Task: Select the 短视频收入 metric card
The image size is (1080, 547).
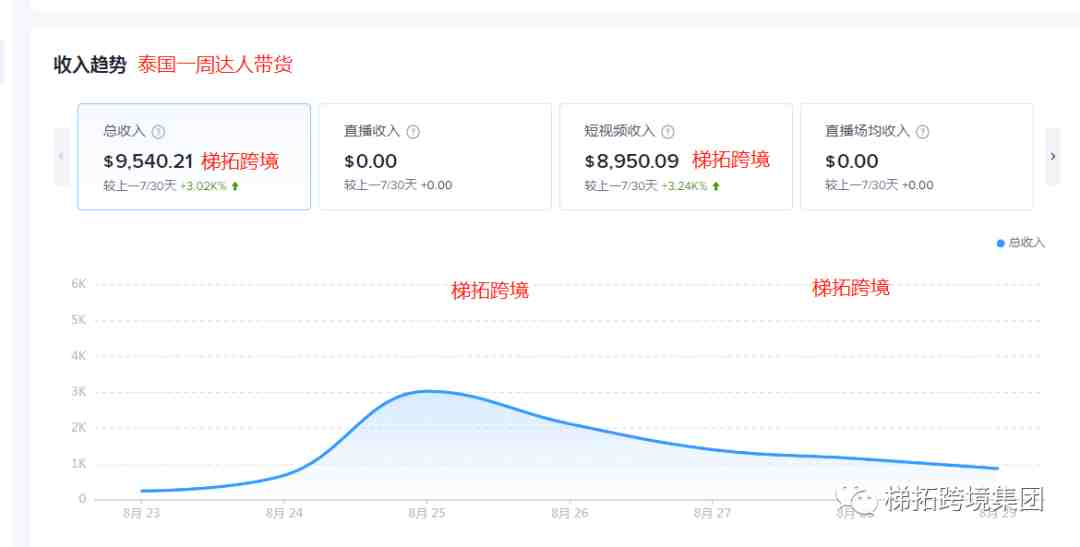Action: click(x=675, y=157)
